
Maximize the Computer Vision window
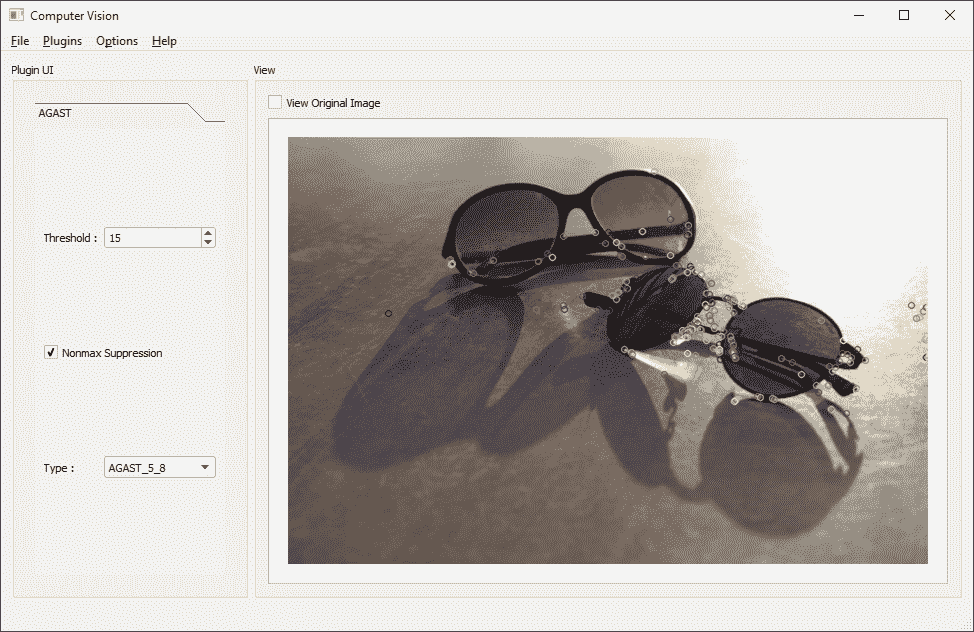(x=904, y=15)
